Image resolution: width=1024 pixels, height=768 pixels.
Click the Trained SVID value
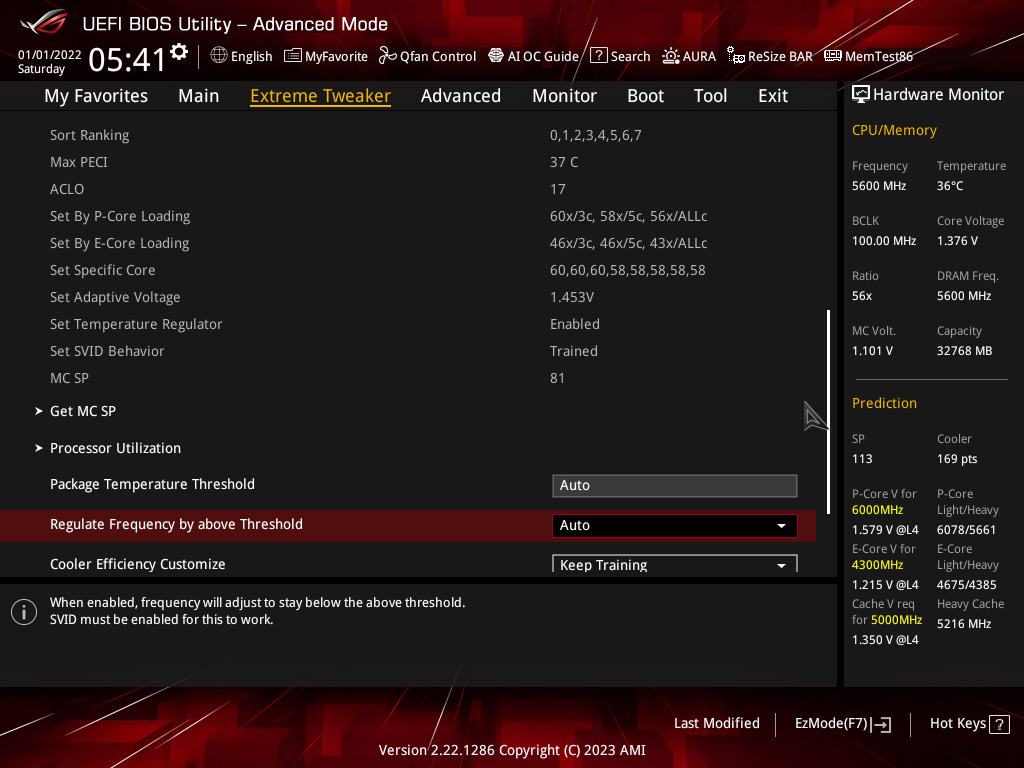point(573,351)
